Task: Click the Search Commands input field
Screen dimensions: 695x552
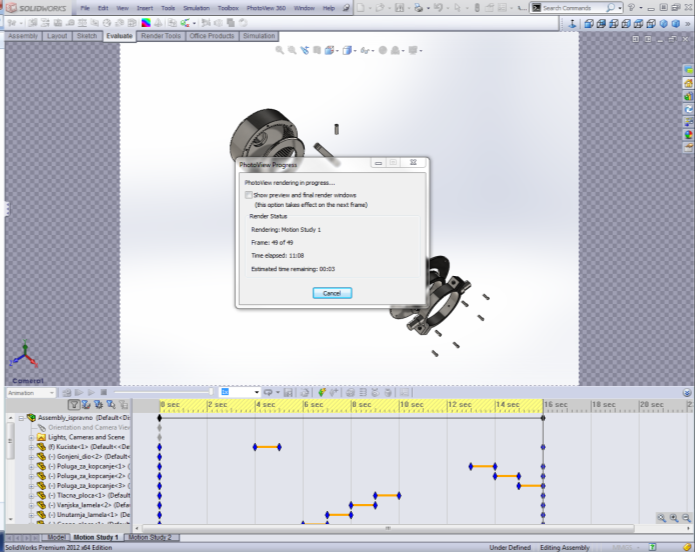Action: (x=572, y=8)
